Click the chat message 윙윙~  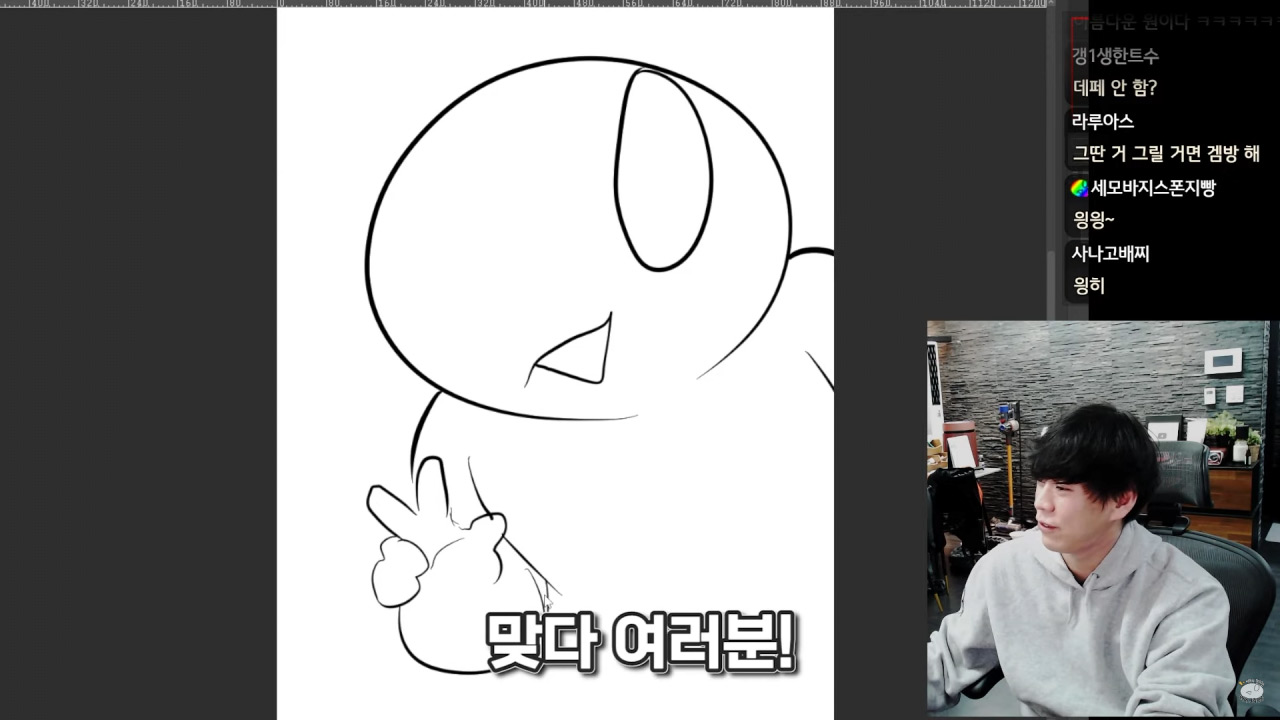point(1093,220)
